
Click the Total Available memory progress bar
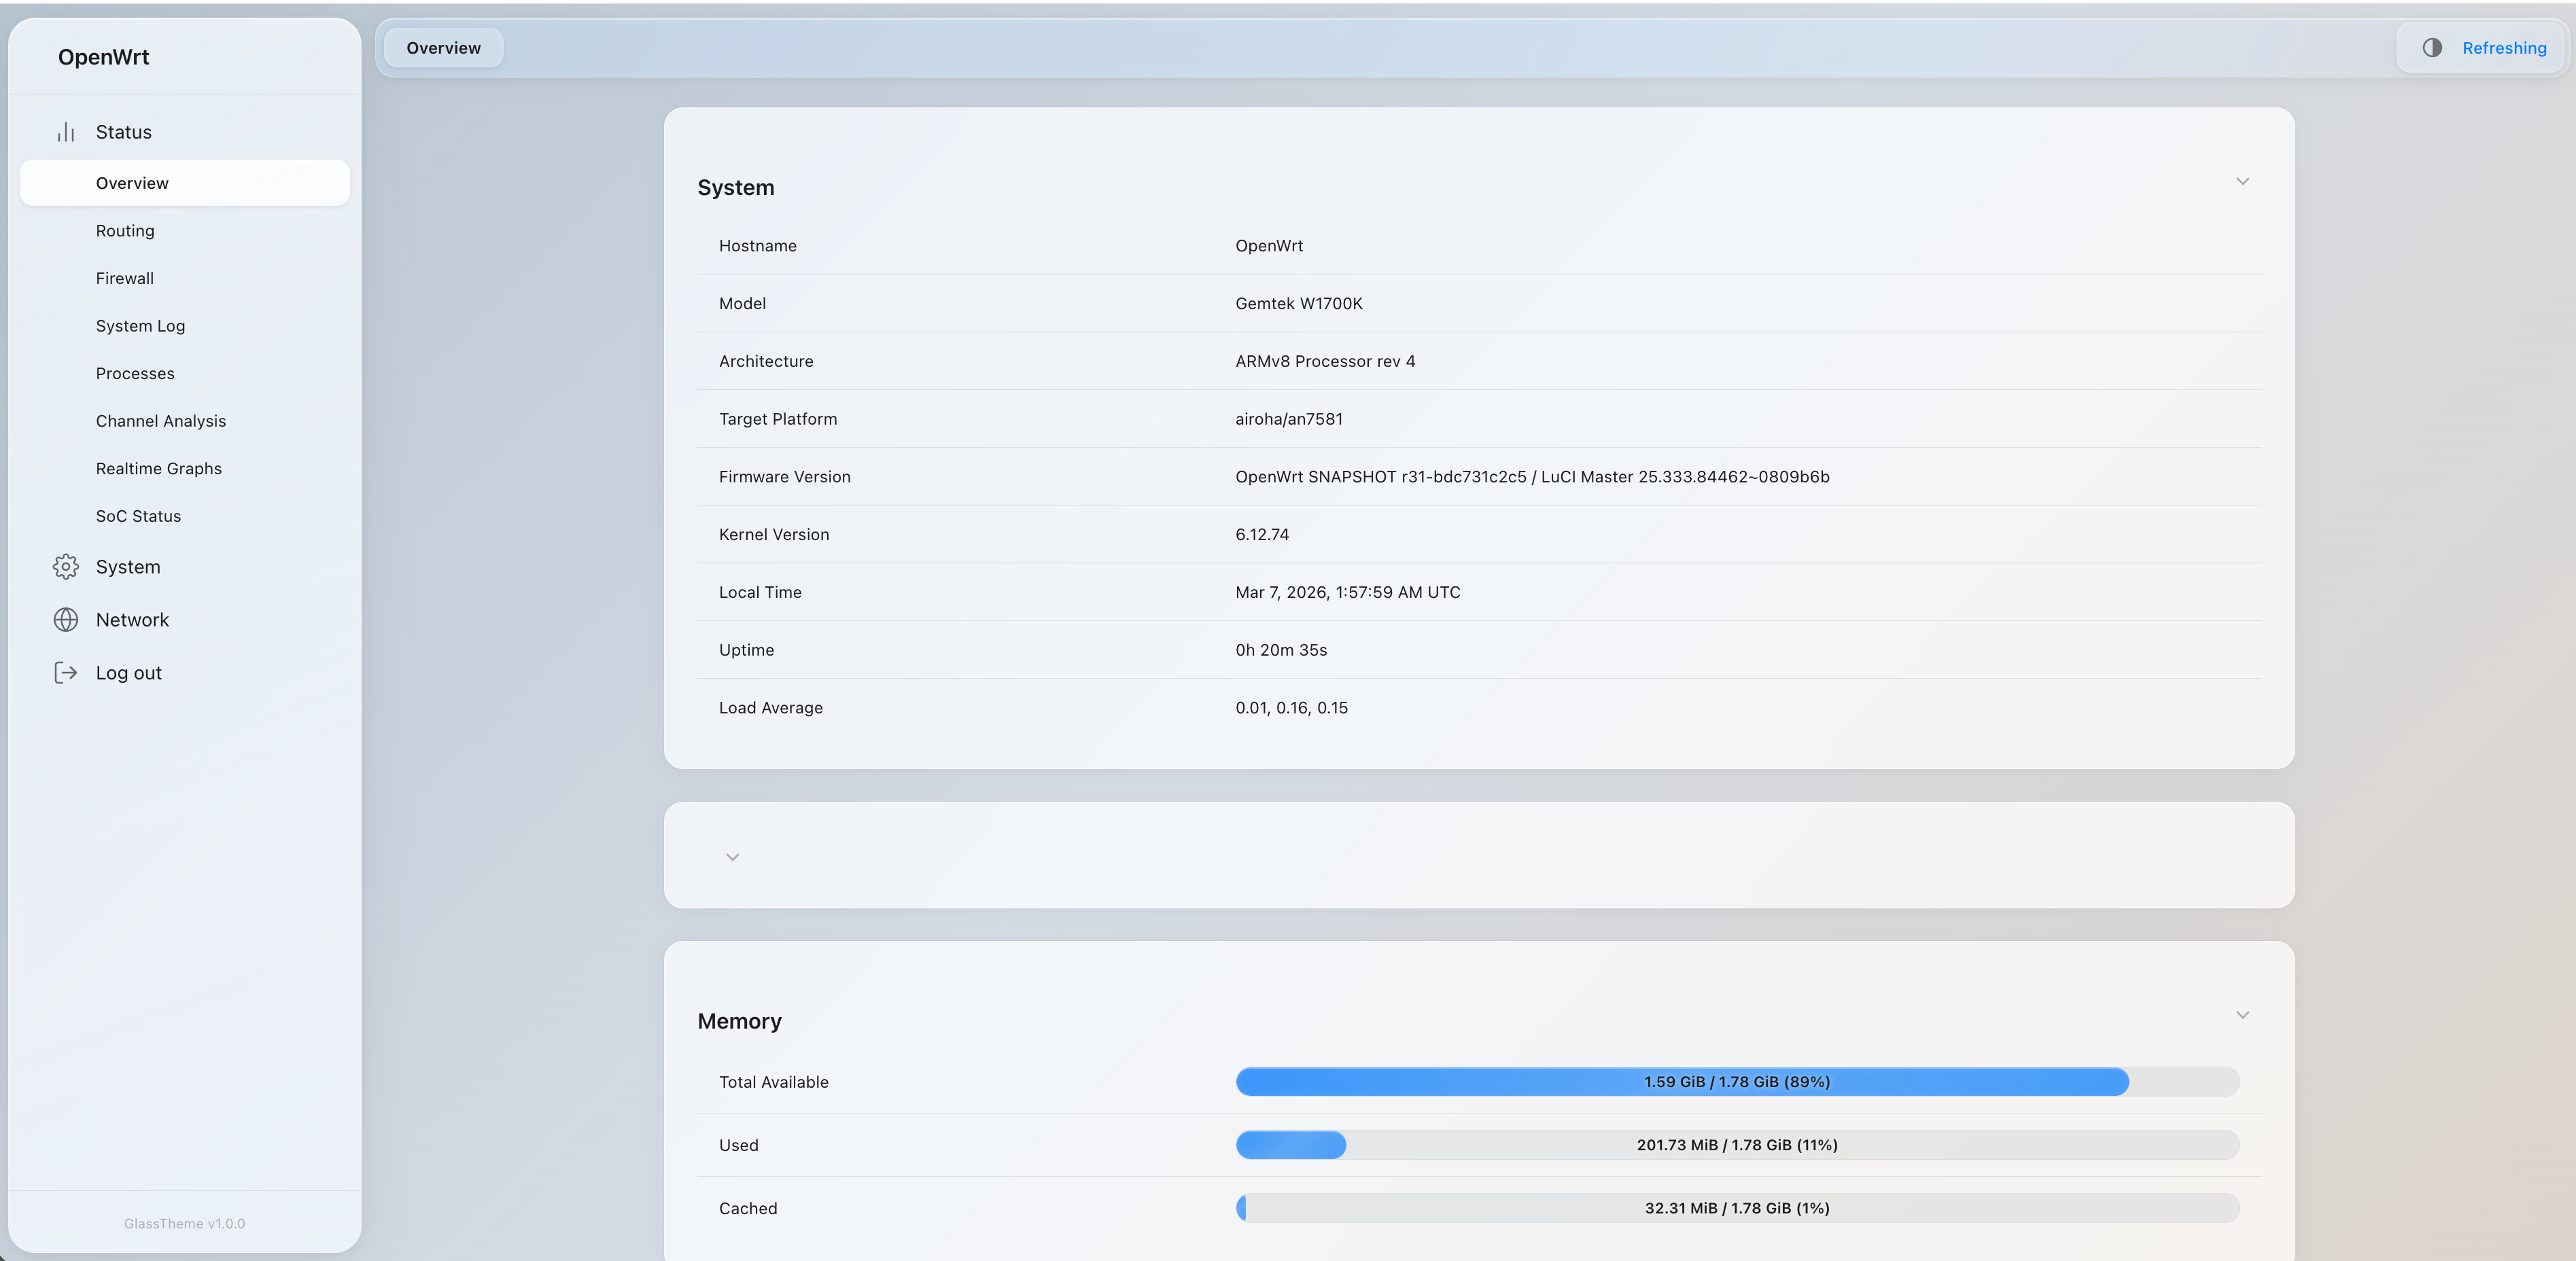point(1737,1082)
